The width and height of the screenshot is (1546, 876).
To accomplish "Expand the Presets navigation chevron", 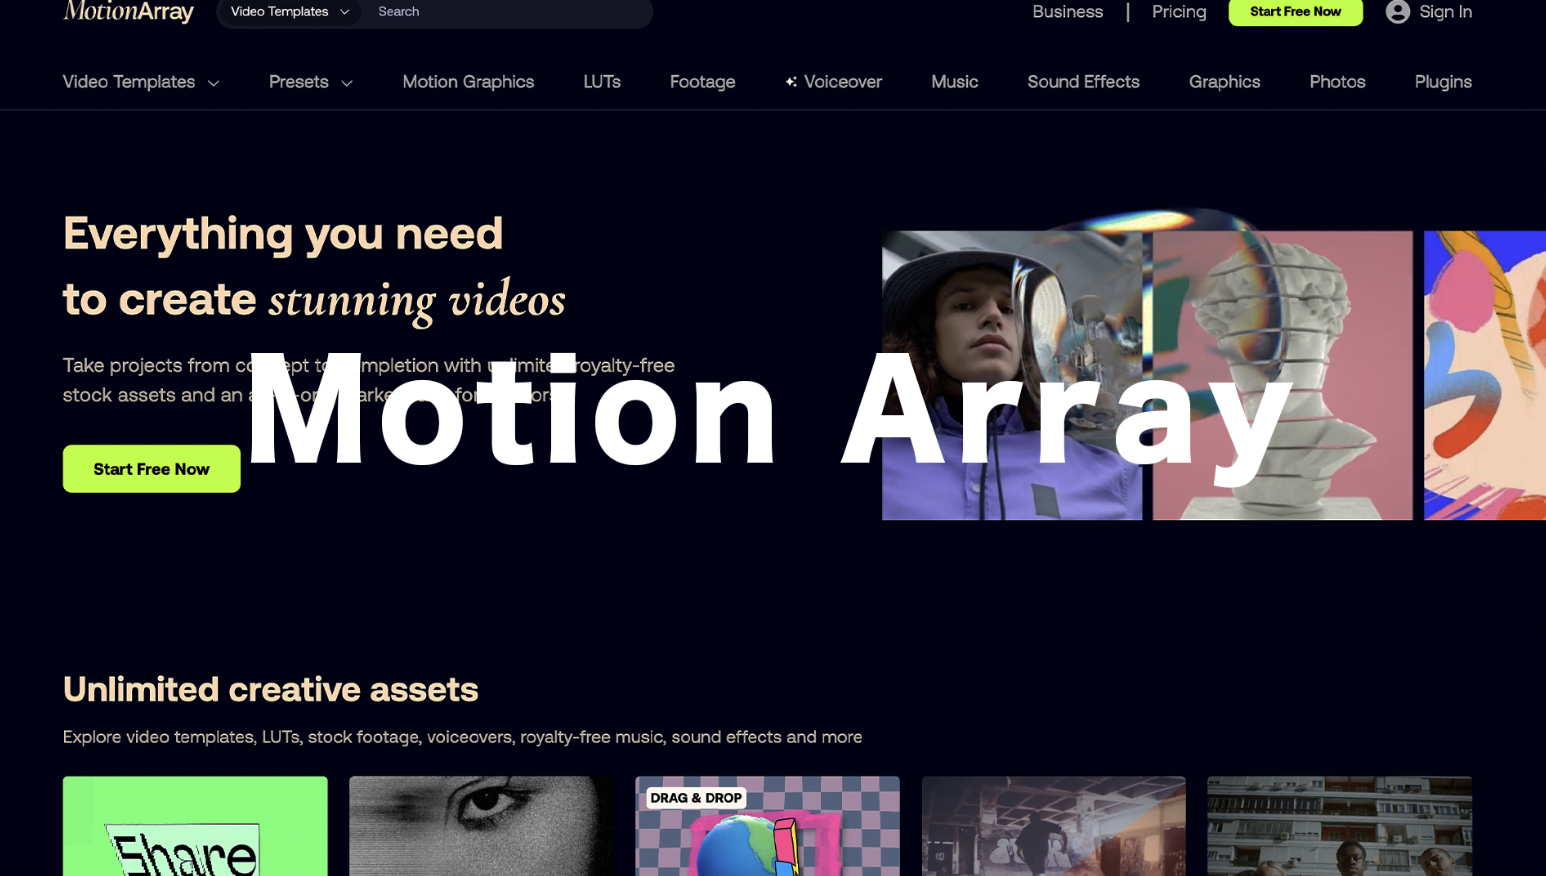I will 347,83.
